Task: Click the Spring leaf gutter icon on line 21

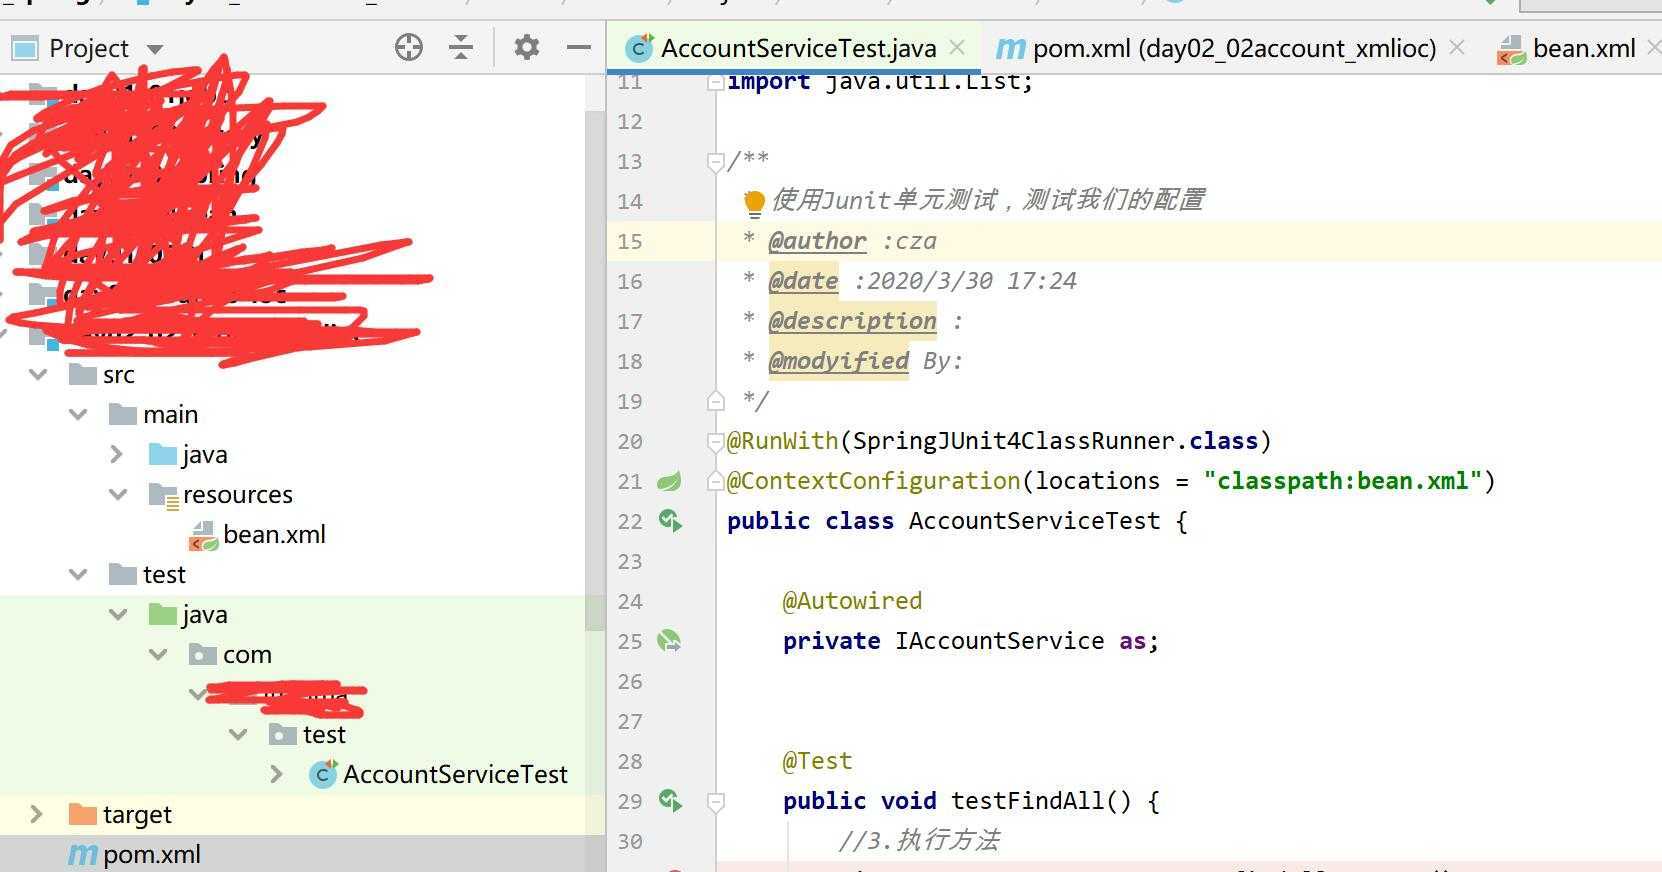Action: 669,481
